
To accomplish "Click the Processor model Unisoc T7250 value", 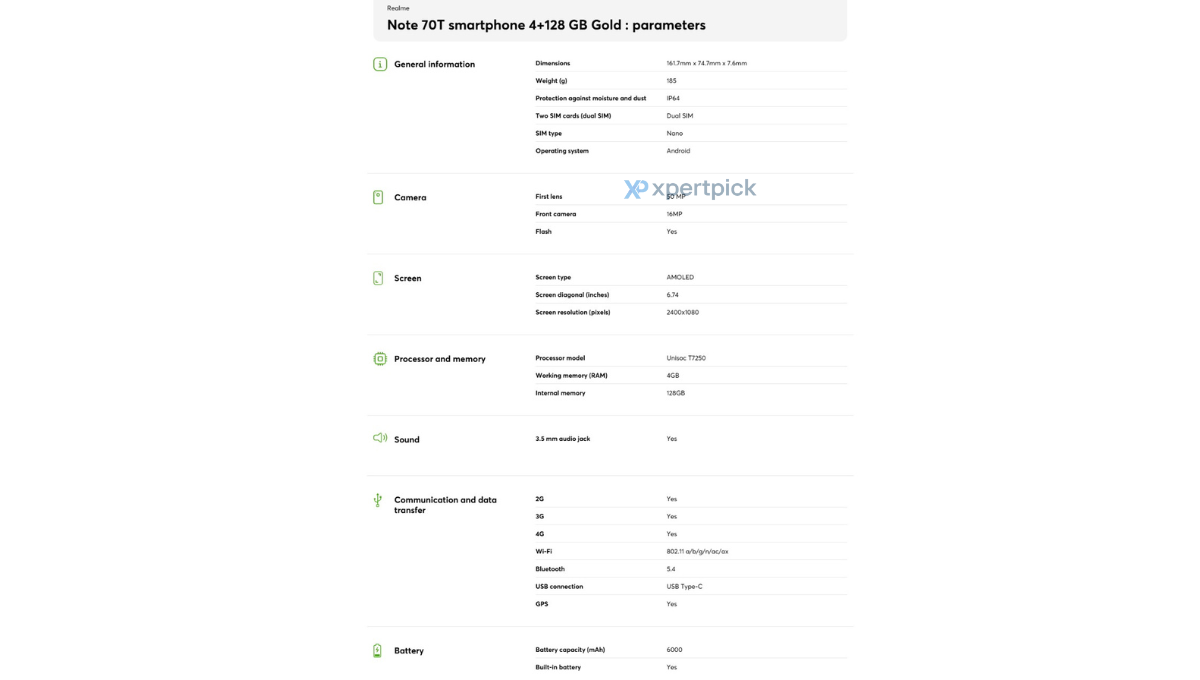I will coord(686,358).
